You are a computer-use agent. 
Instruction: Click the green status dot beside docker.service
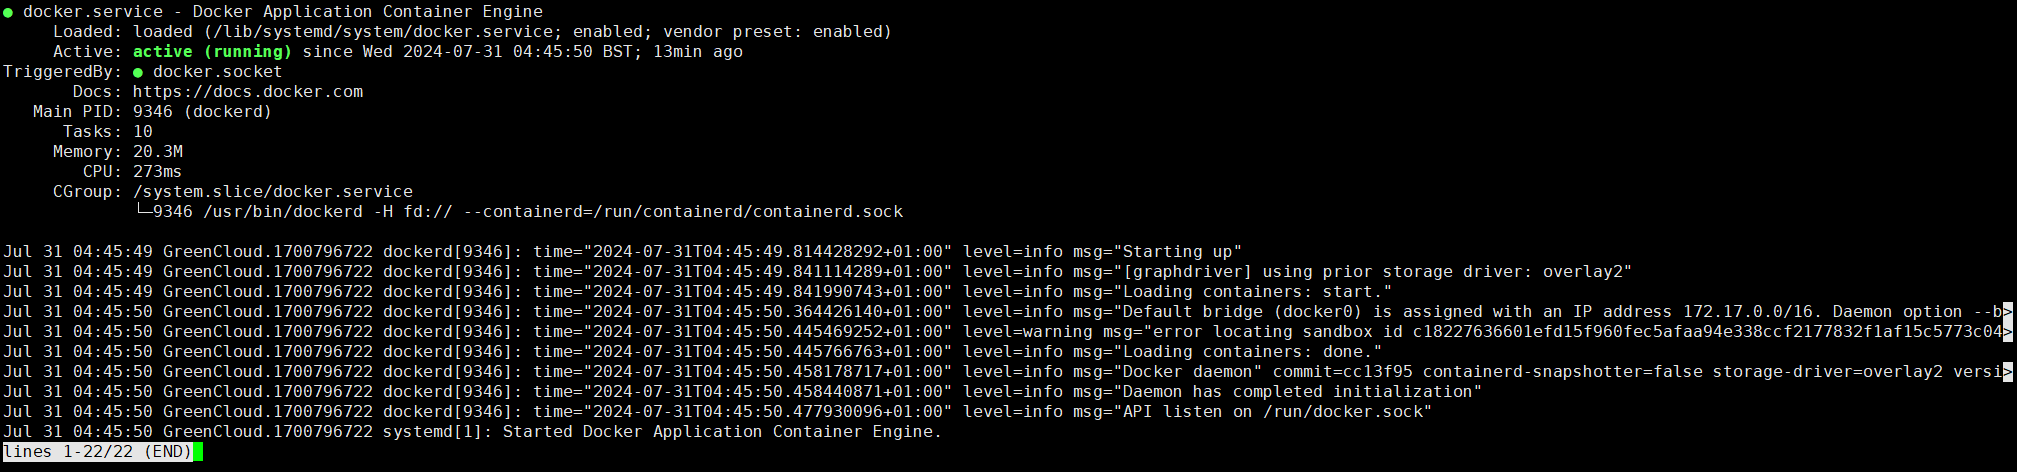(8, 13)
